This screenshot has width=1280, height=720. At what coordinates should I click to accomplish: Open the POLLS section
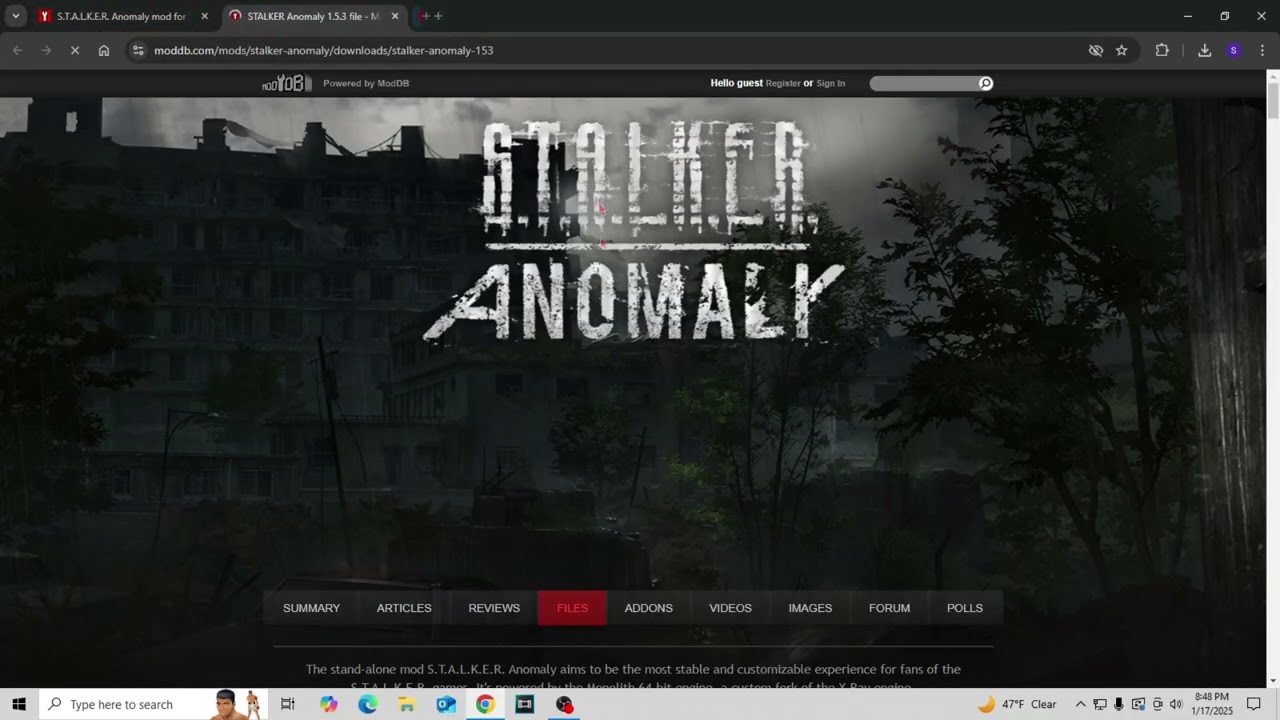pos(965,608)
